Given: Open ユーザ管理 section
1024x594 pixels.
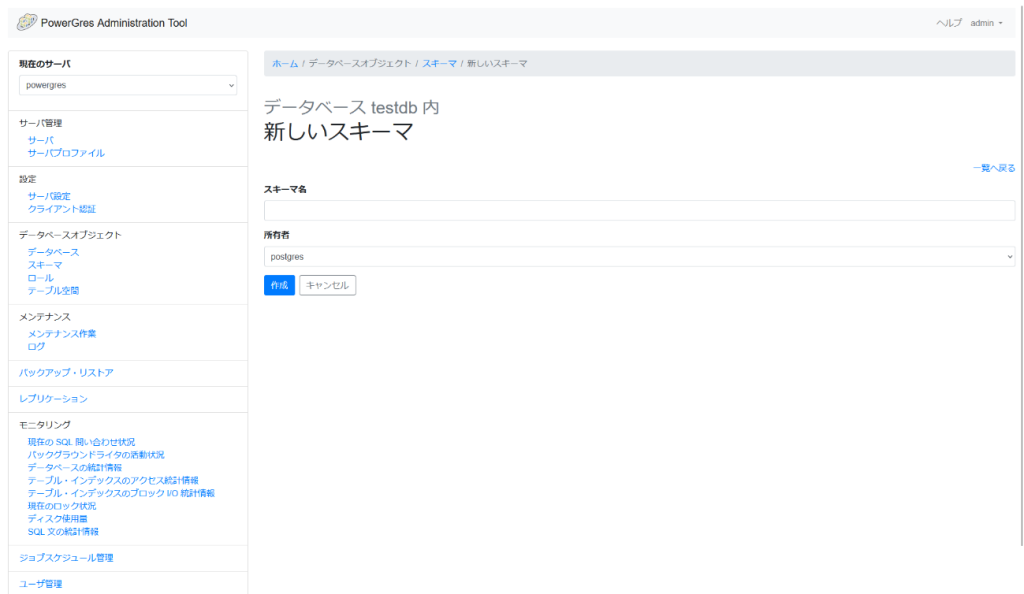Looking at the screenshot, I should pyautogui.click(x=40, y=584).
